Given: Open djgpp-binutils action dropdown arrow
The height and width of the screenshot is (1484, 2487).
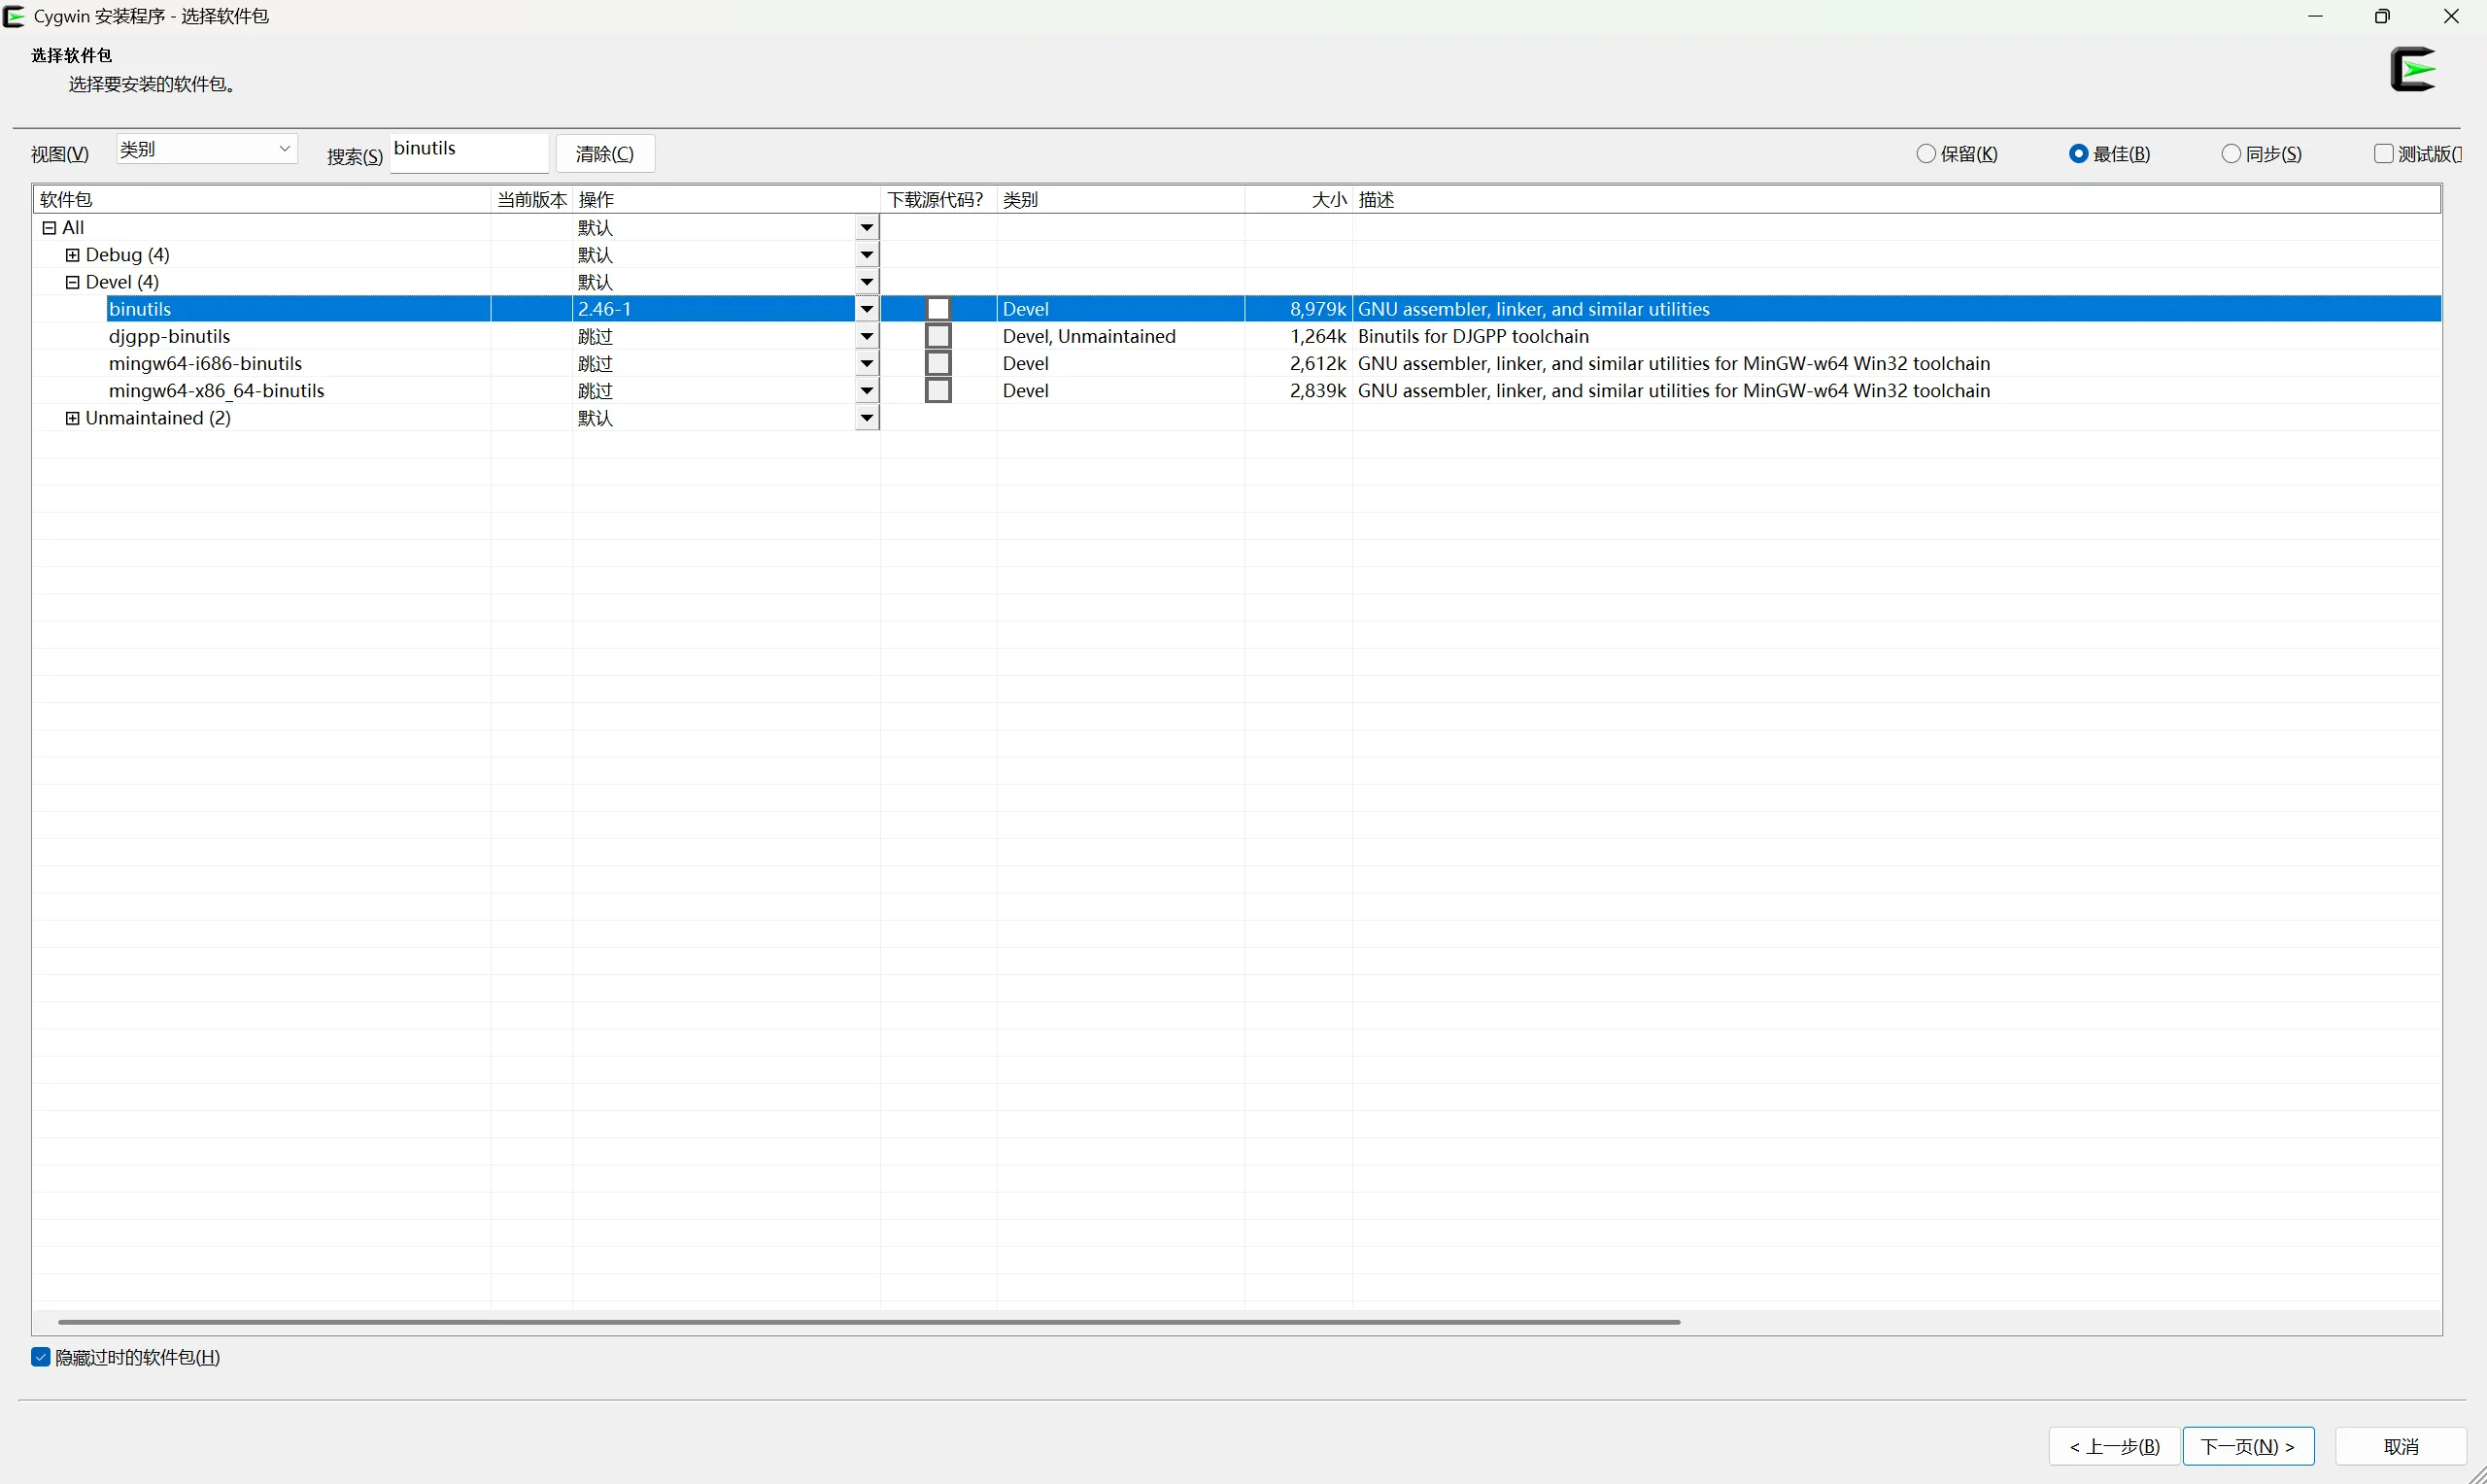Looking at the screenshot, I should coord(867,336).
